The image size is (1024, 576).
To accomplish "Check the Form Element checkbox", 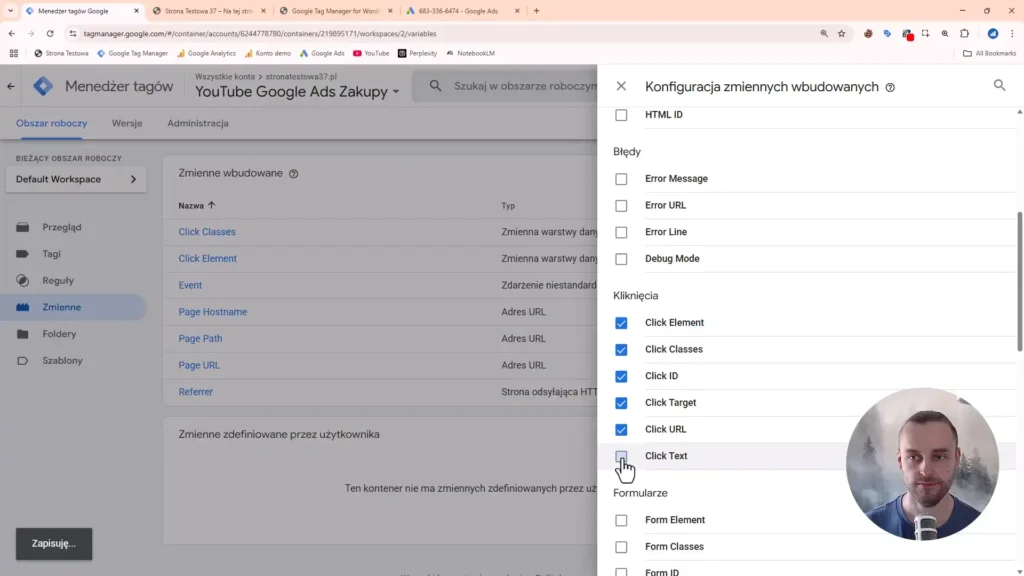I will [x=621, y=520].
